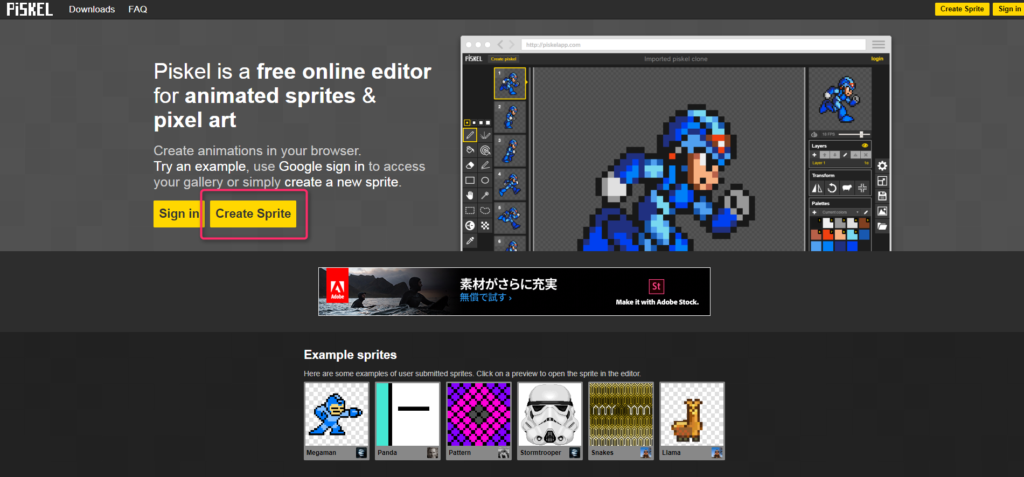Select the Color picker eyedropper tool
This screenshot has height=477, width=1024.
click(x=469, y=241)
